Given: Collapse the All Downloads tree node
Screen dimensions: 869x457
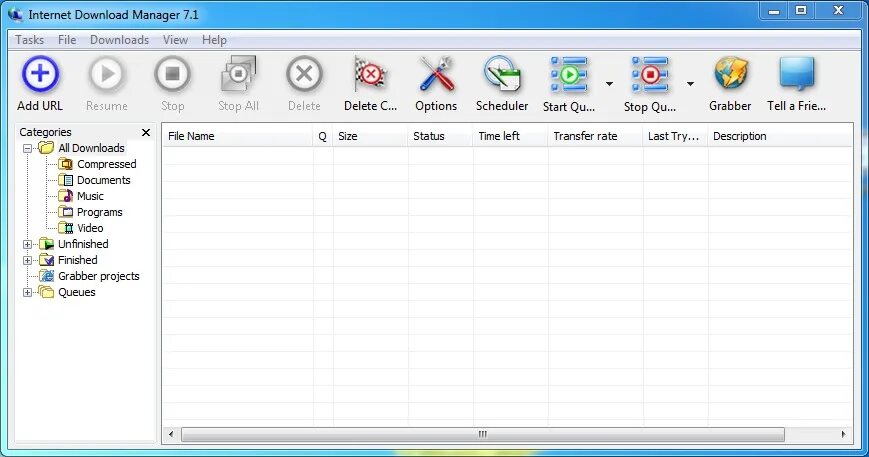Looking at the screenshot, I should click(27, 148).
